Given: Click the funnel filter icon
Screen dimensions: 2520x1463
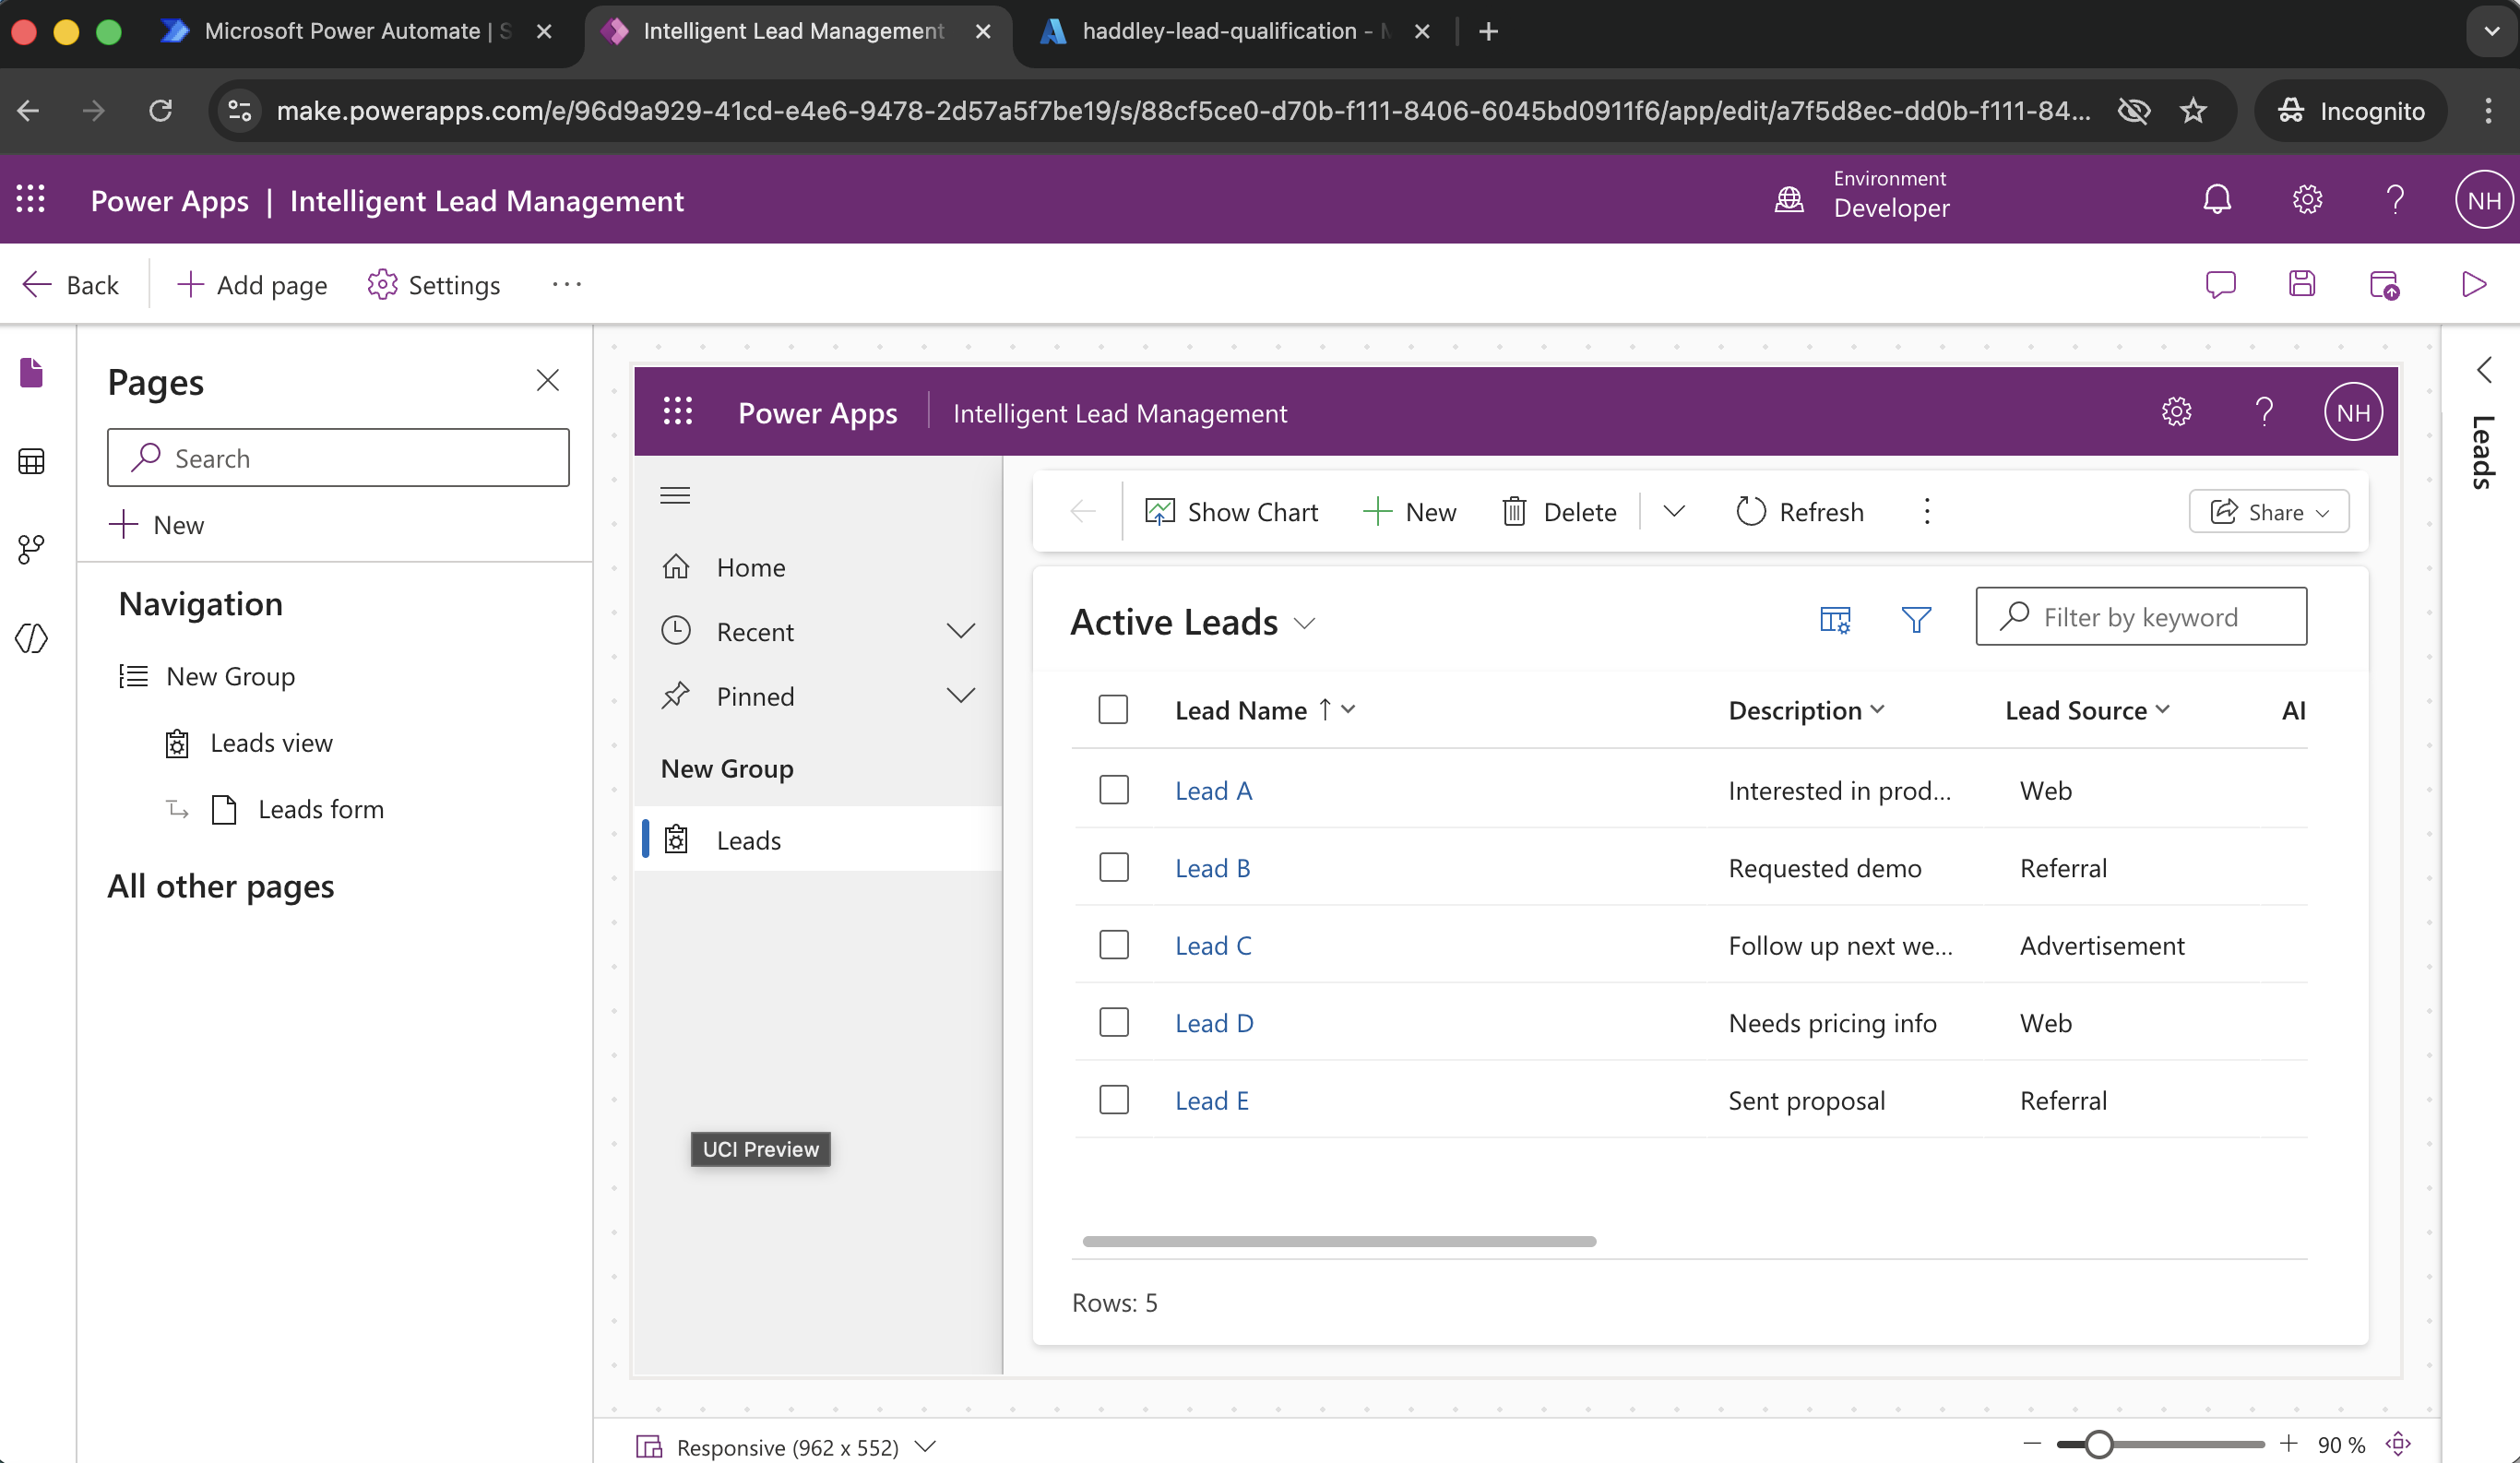Looking at the screenshot, I should coord(1915,620).
